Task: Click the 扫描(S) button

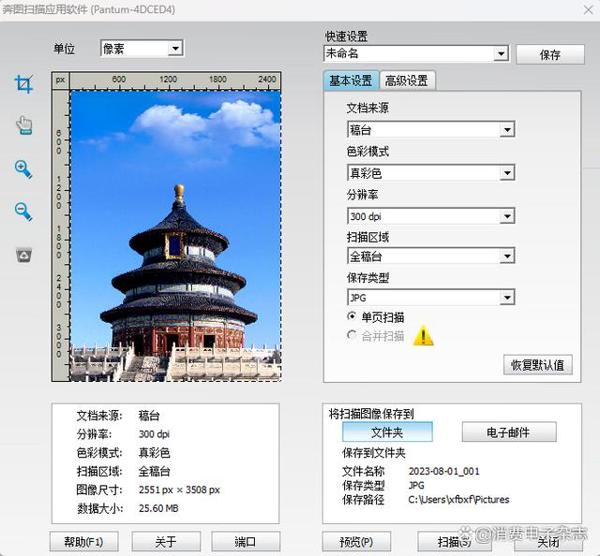Action: click(x=453, y=541)
